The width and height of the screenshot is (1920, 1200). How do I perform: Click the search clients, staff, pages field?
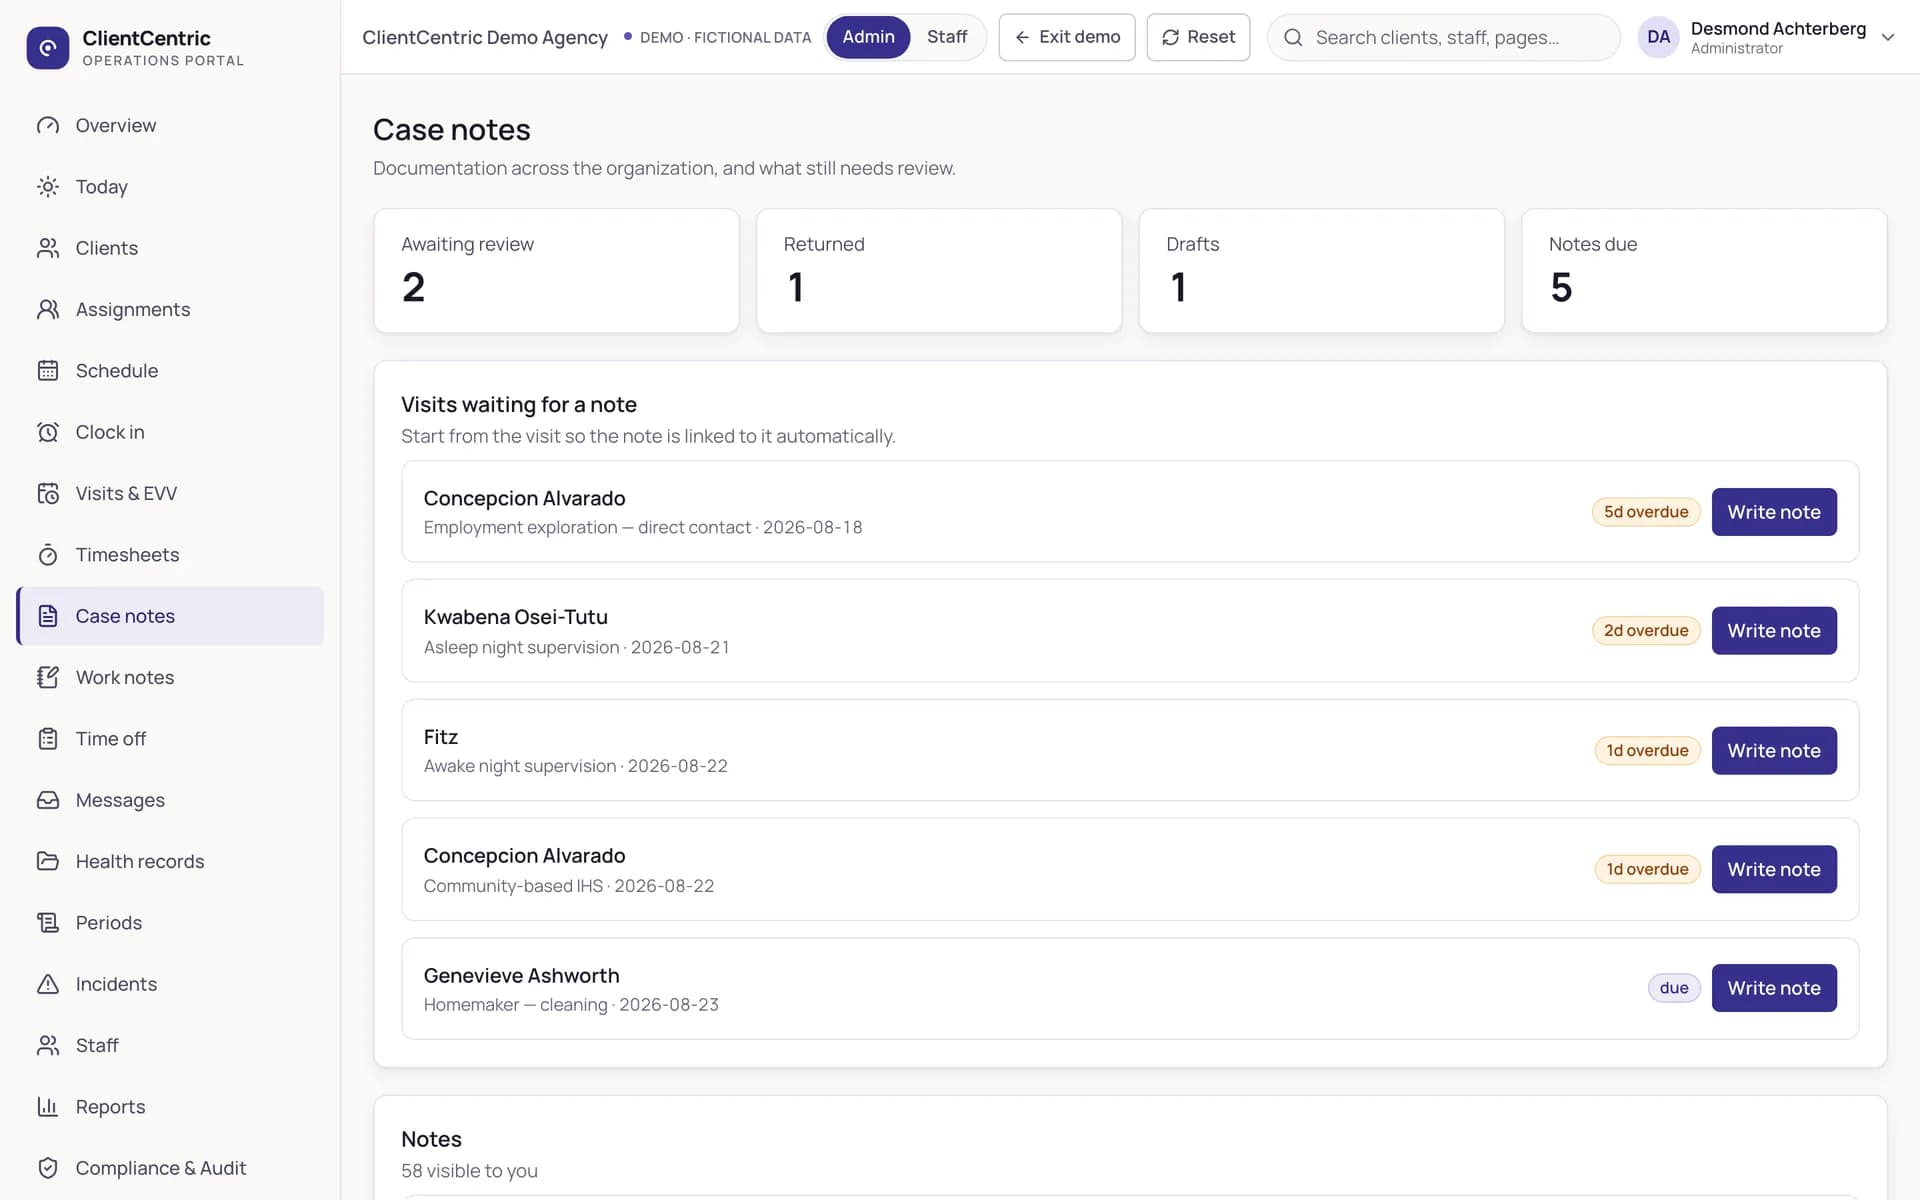(1443, 37)
